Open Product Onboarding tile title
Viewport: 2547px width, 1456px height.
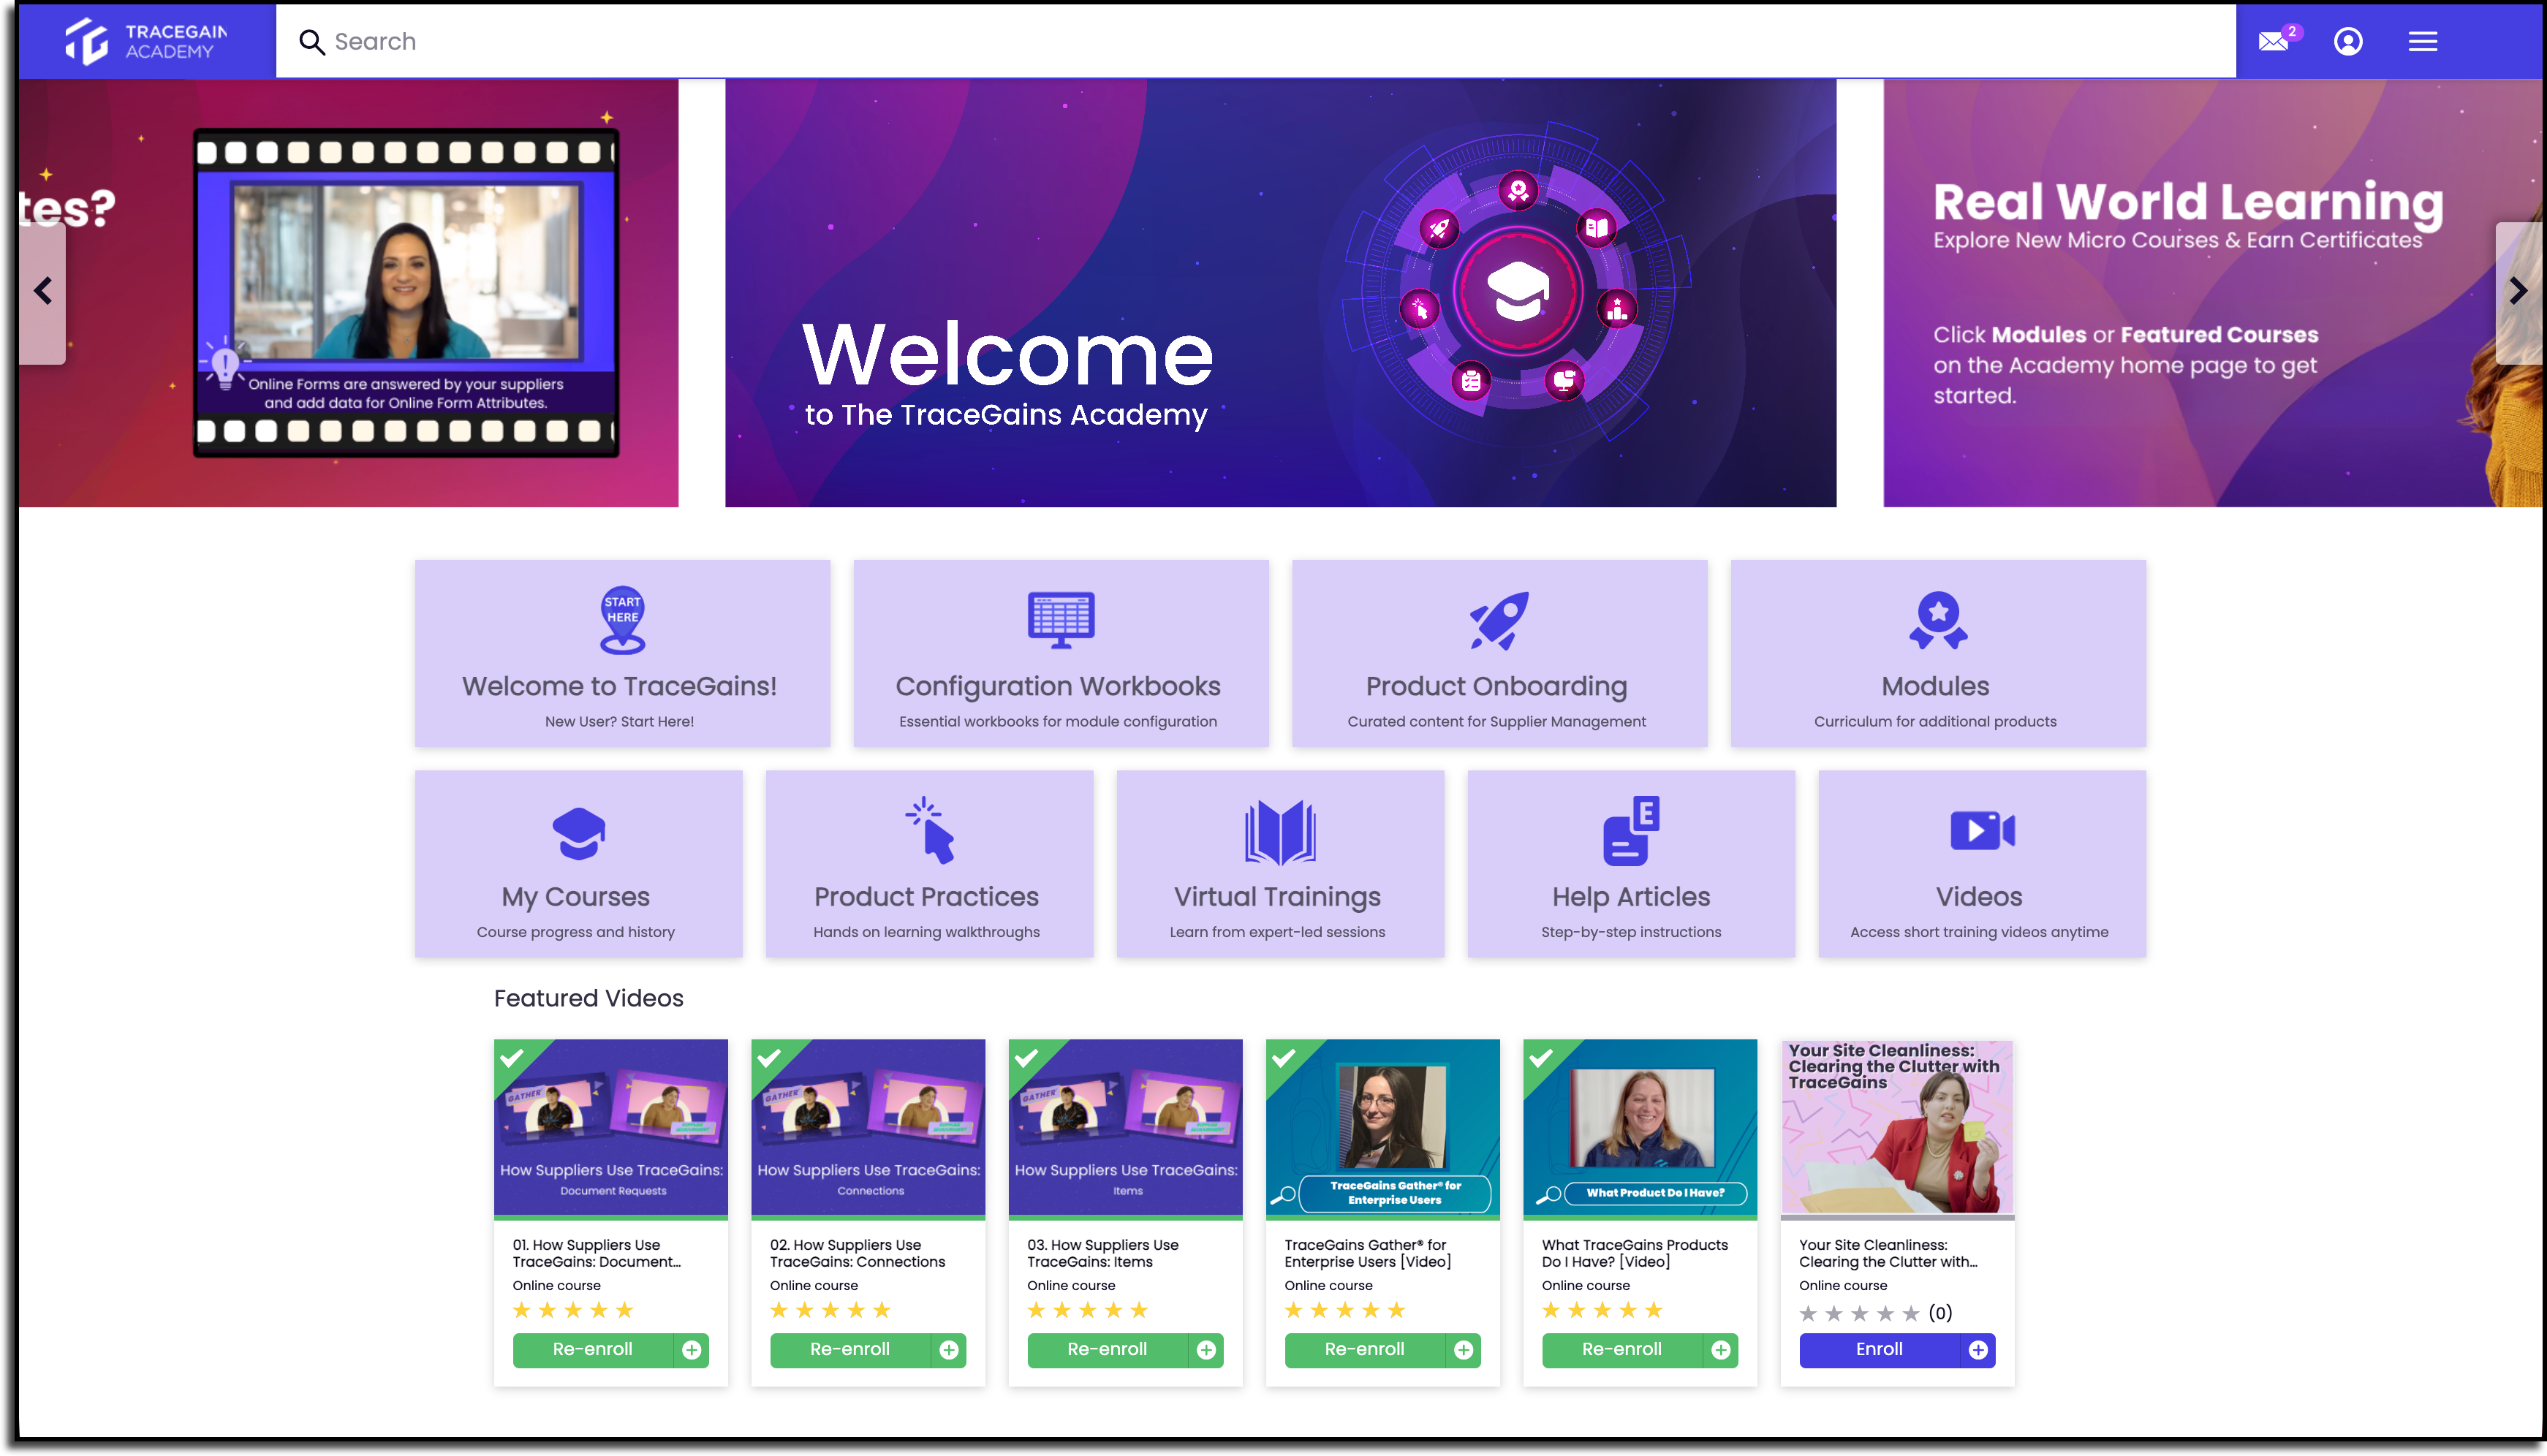pyautogui.click(x=1496, y=686)
